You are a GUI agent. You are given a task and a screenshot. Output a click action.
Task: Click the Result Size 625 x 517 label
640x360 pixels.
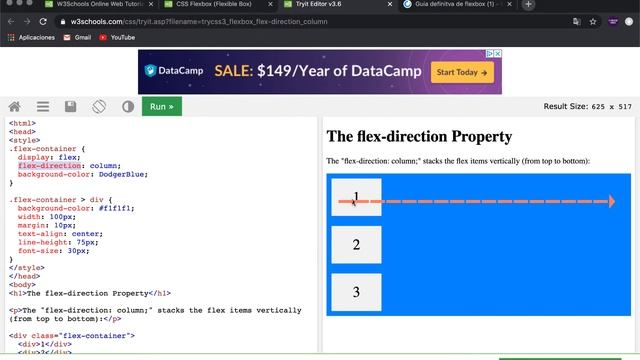587,107
